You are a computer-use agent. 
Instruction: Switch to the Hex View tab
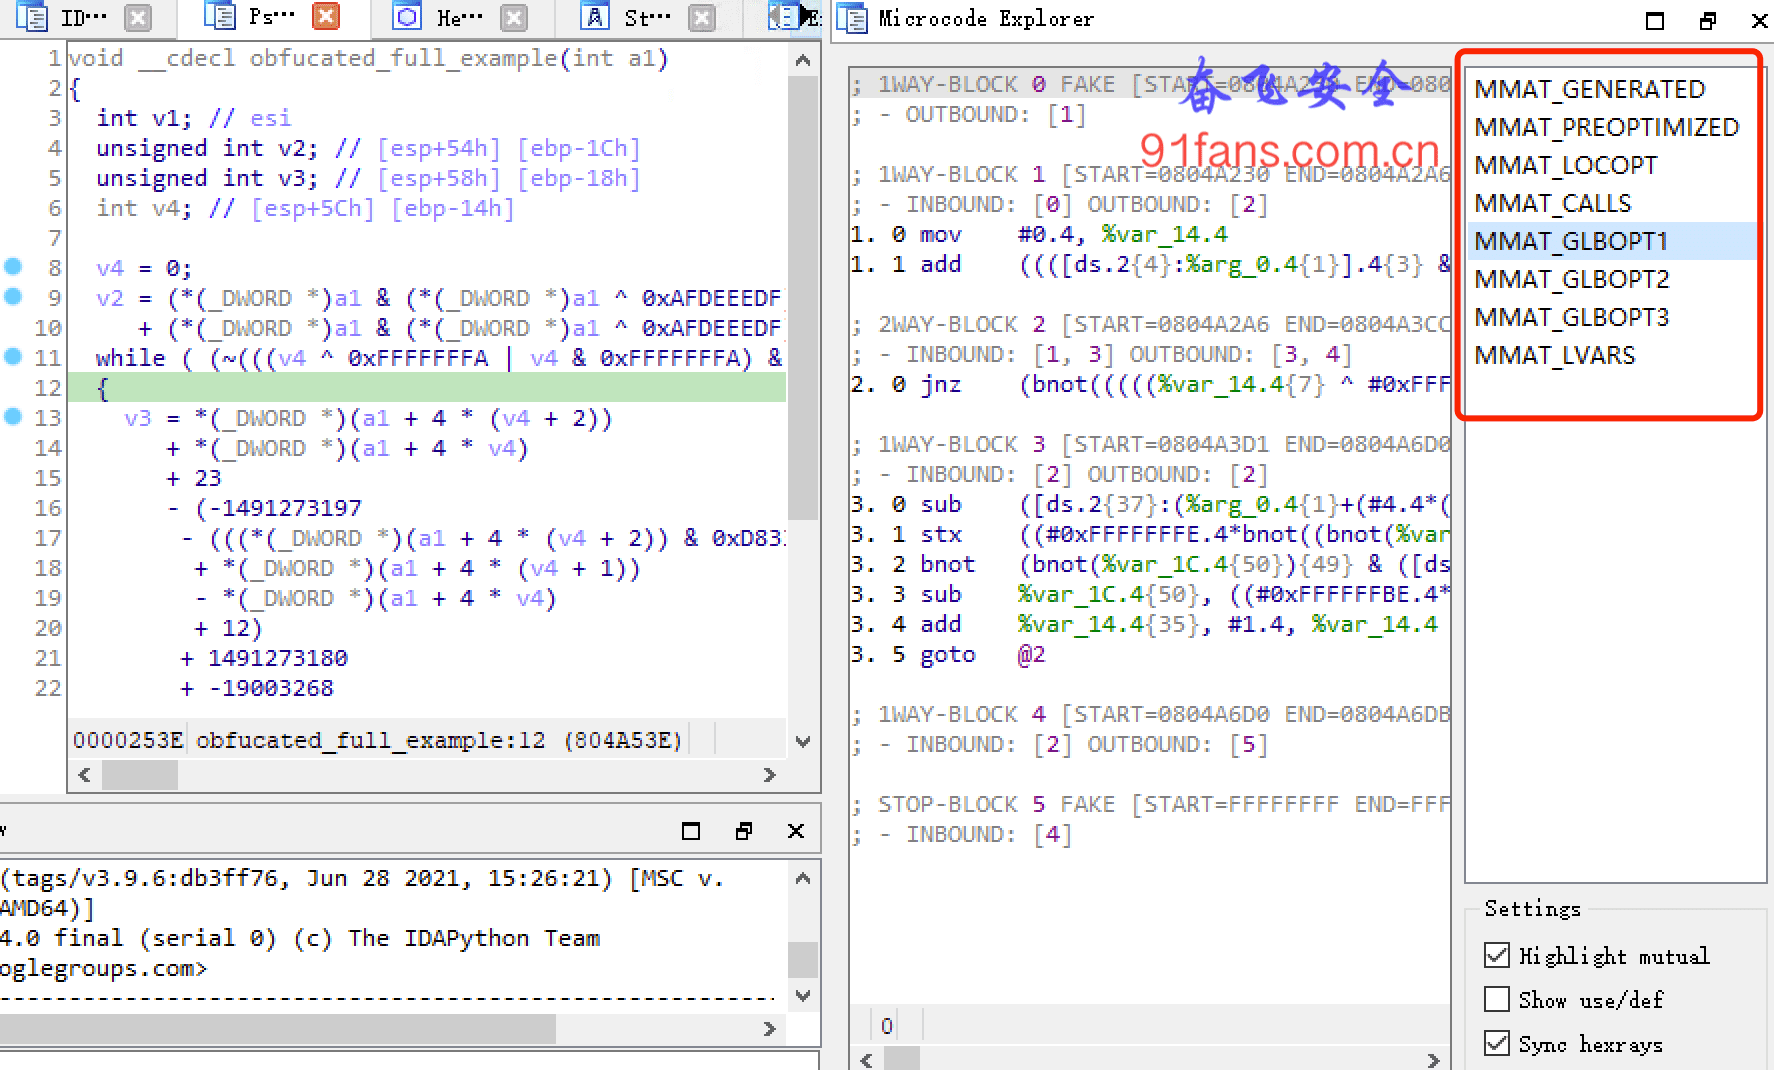point(459,17)
